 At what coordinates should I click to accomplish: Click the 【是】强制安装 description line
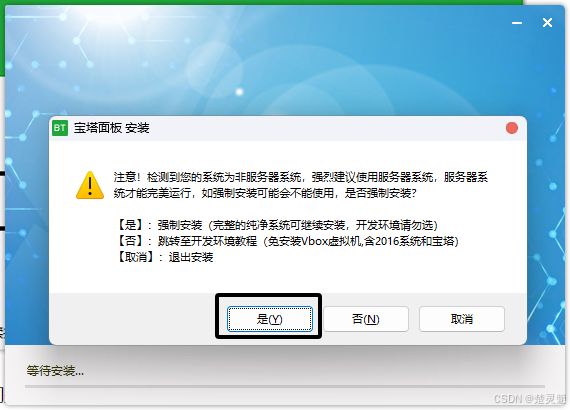point(277,225)
